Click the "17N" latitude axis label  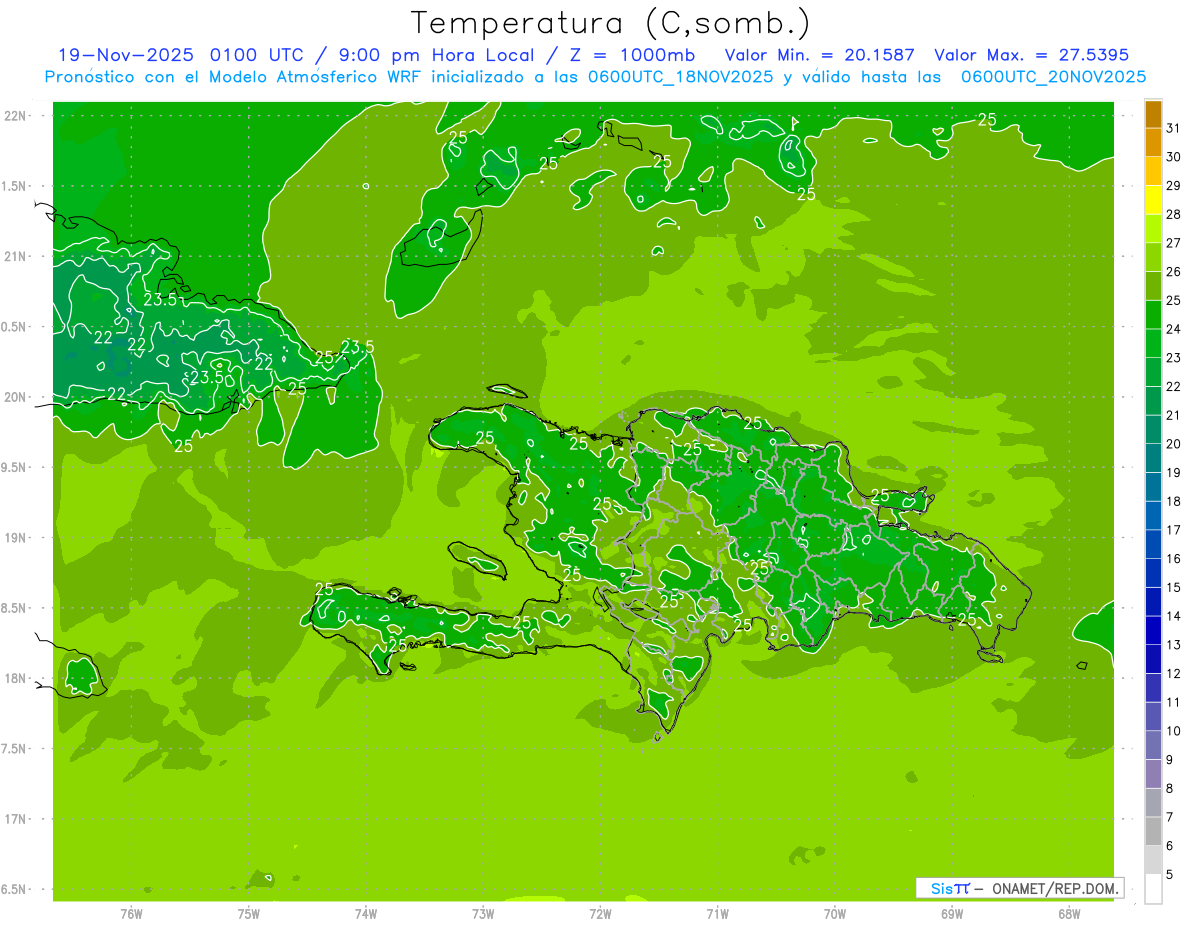(x=15, y=819)
